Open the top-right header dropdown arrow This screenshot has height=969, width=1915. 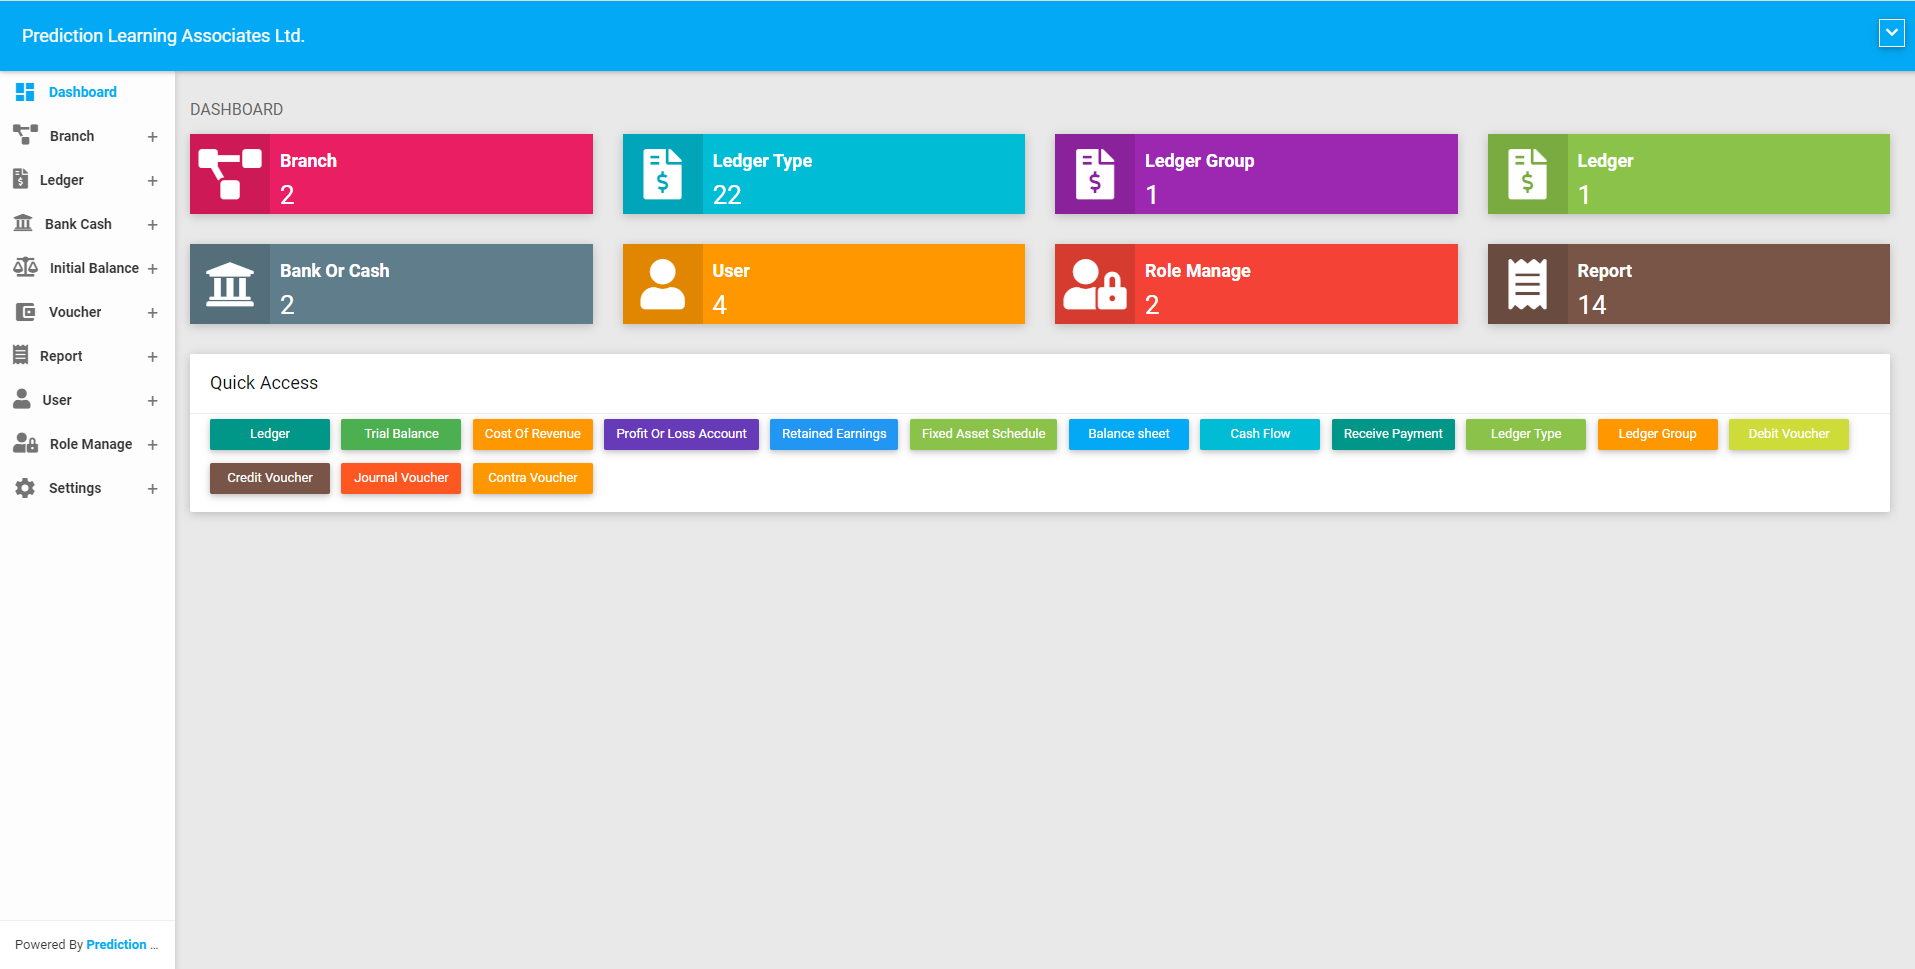coord(1891,33)
